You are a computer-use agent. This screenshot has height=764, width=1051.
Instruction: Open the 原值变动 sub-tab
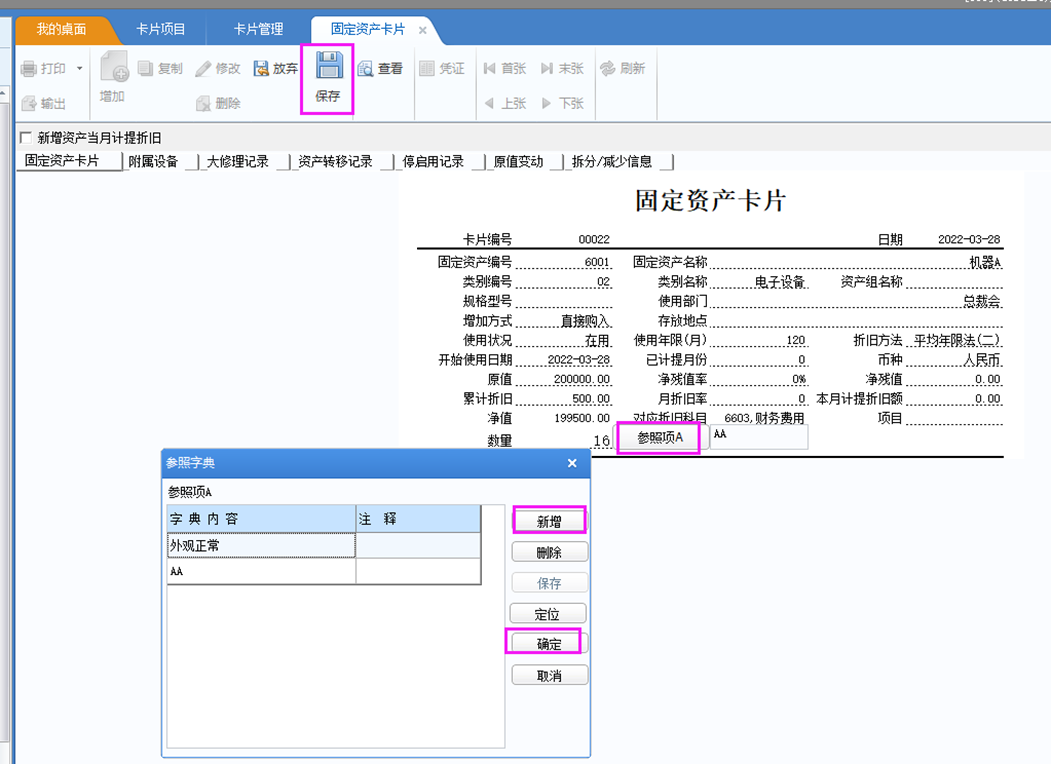pos(518,162)
